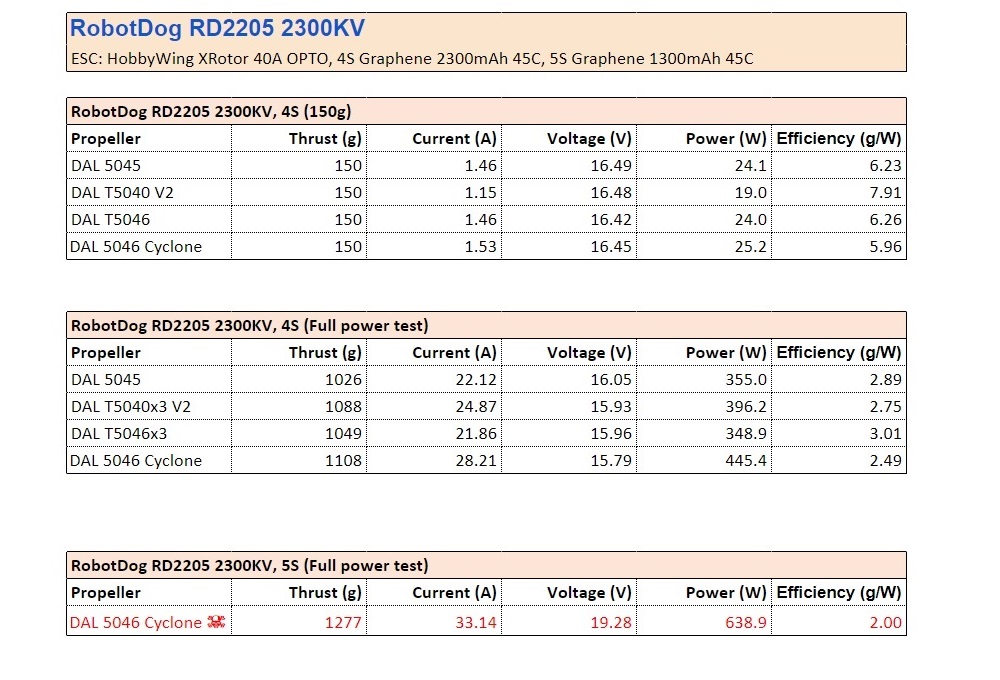This screenshot has height=680, width=1000.
Task: Click the DAL T5040x3 V2 propeller cell
Action: click(130, 407)
